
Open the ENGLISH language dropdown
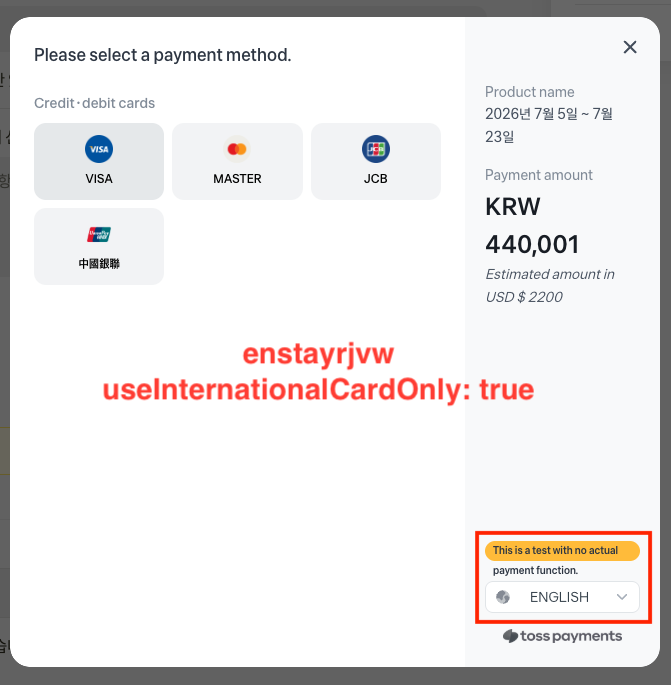(x=562, y=597)
